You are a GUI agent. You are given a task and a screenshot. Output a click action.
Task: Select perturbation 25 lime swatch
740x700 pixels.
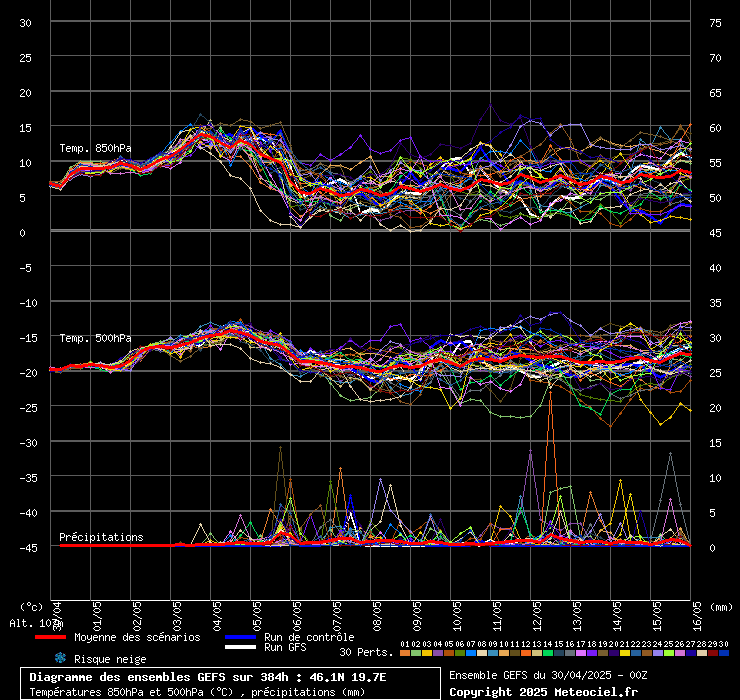(x=669, y=653)
